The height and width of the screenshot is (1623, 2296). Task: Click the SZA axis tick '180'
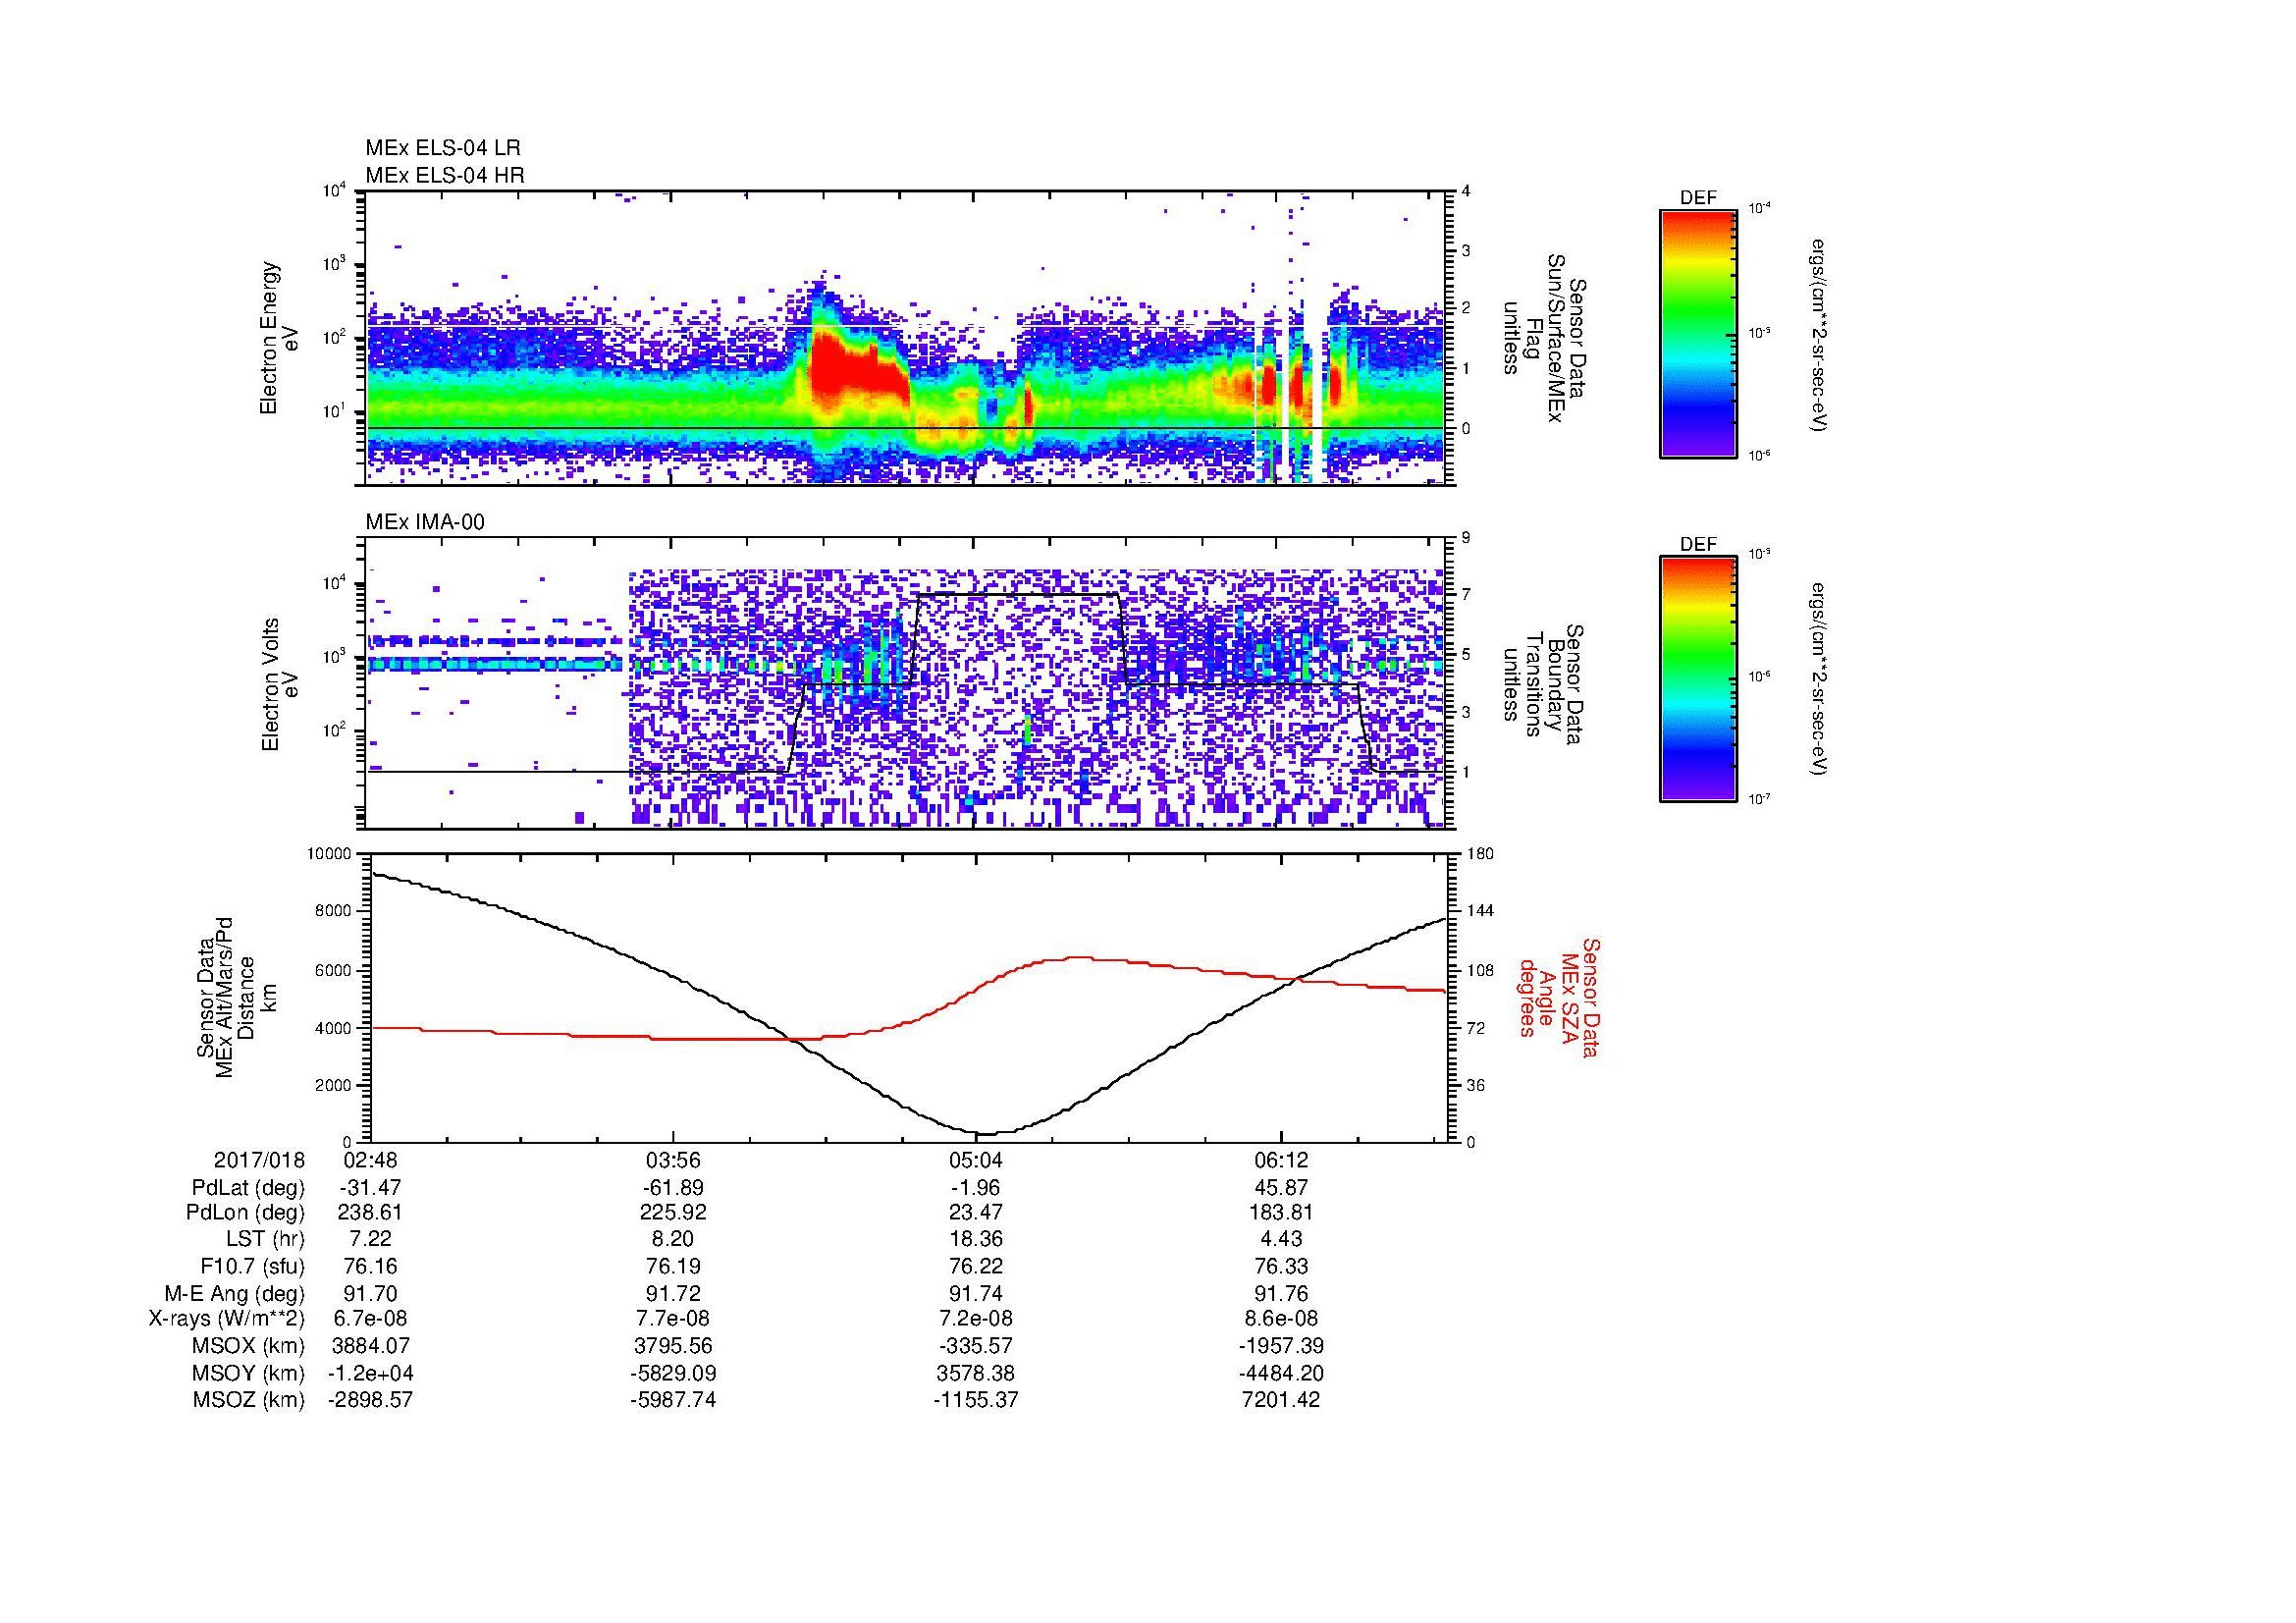click(x=1480, y=854)
